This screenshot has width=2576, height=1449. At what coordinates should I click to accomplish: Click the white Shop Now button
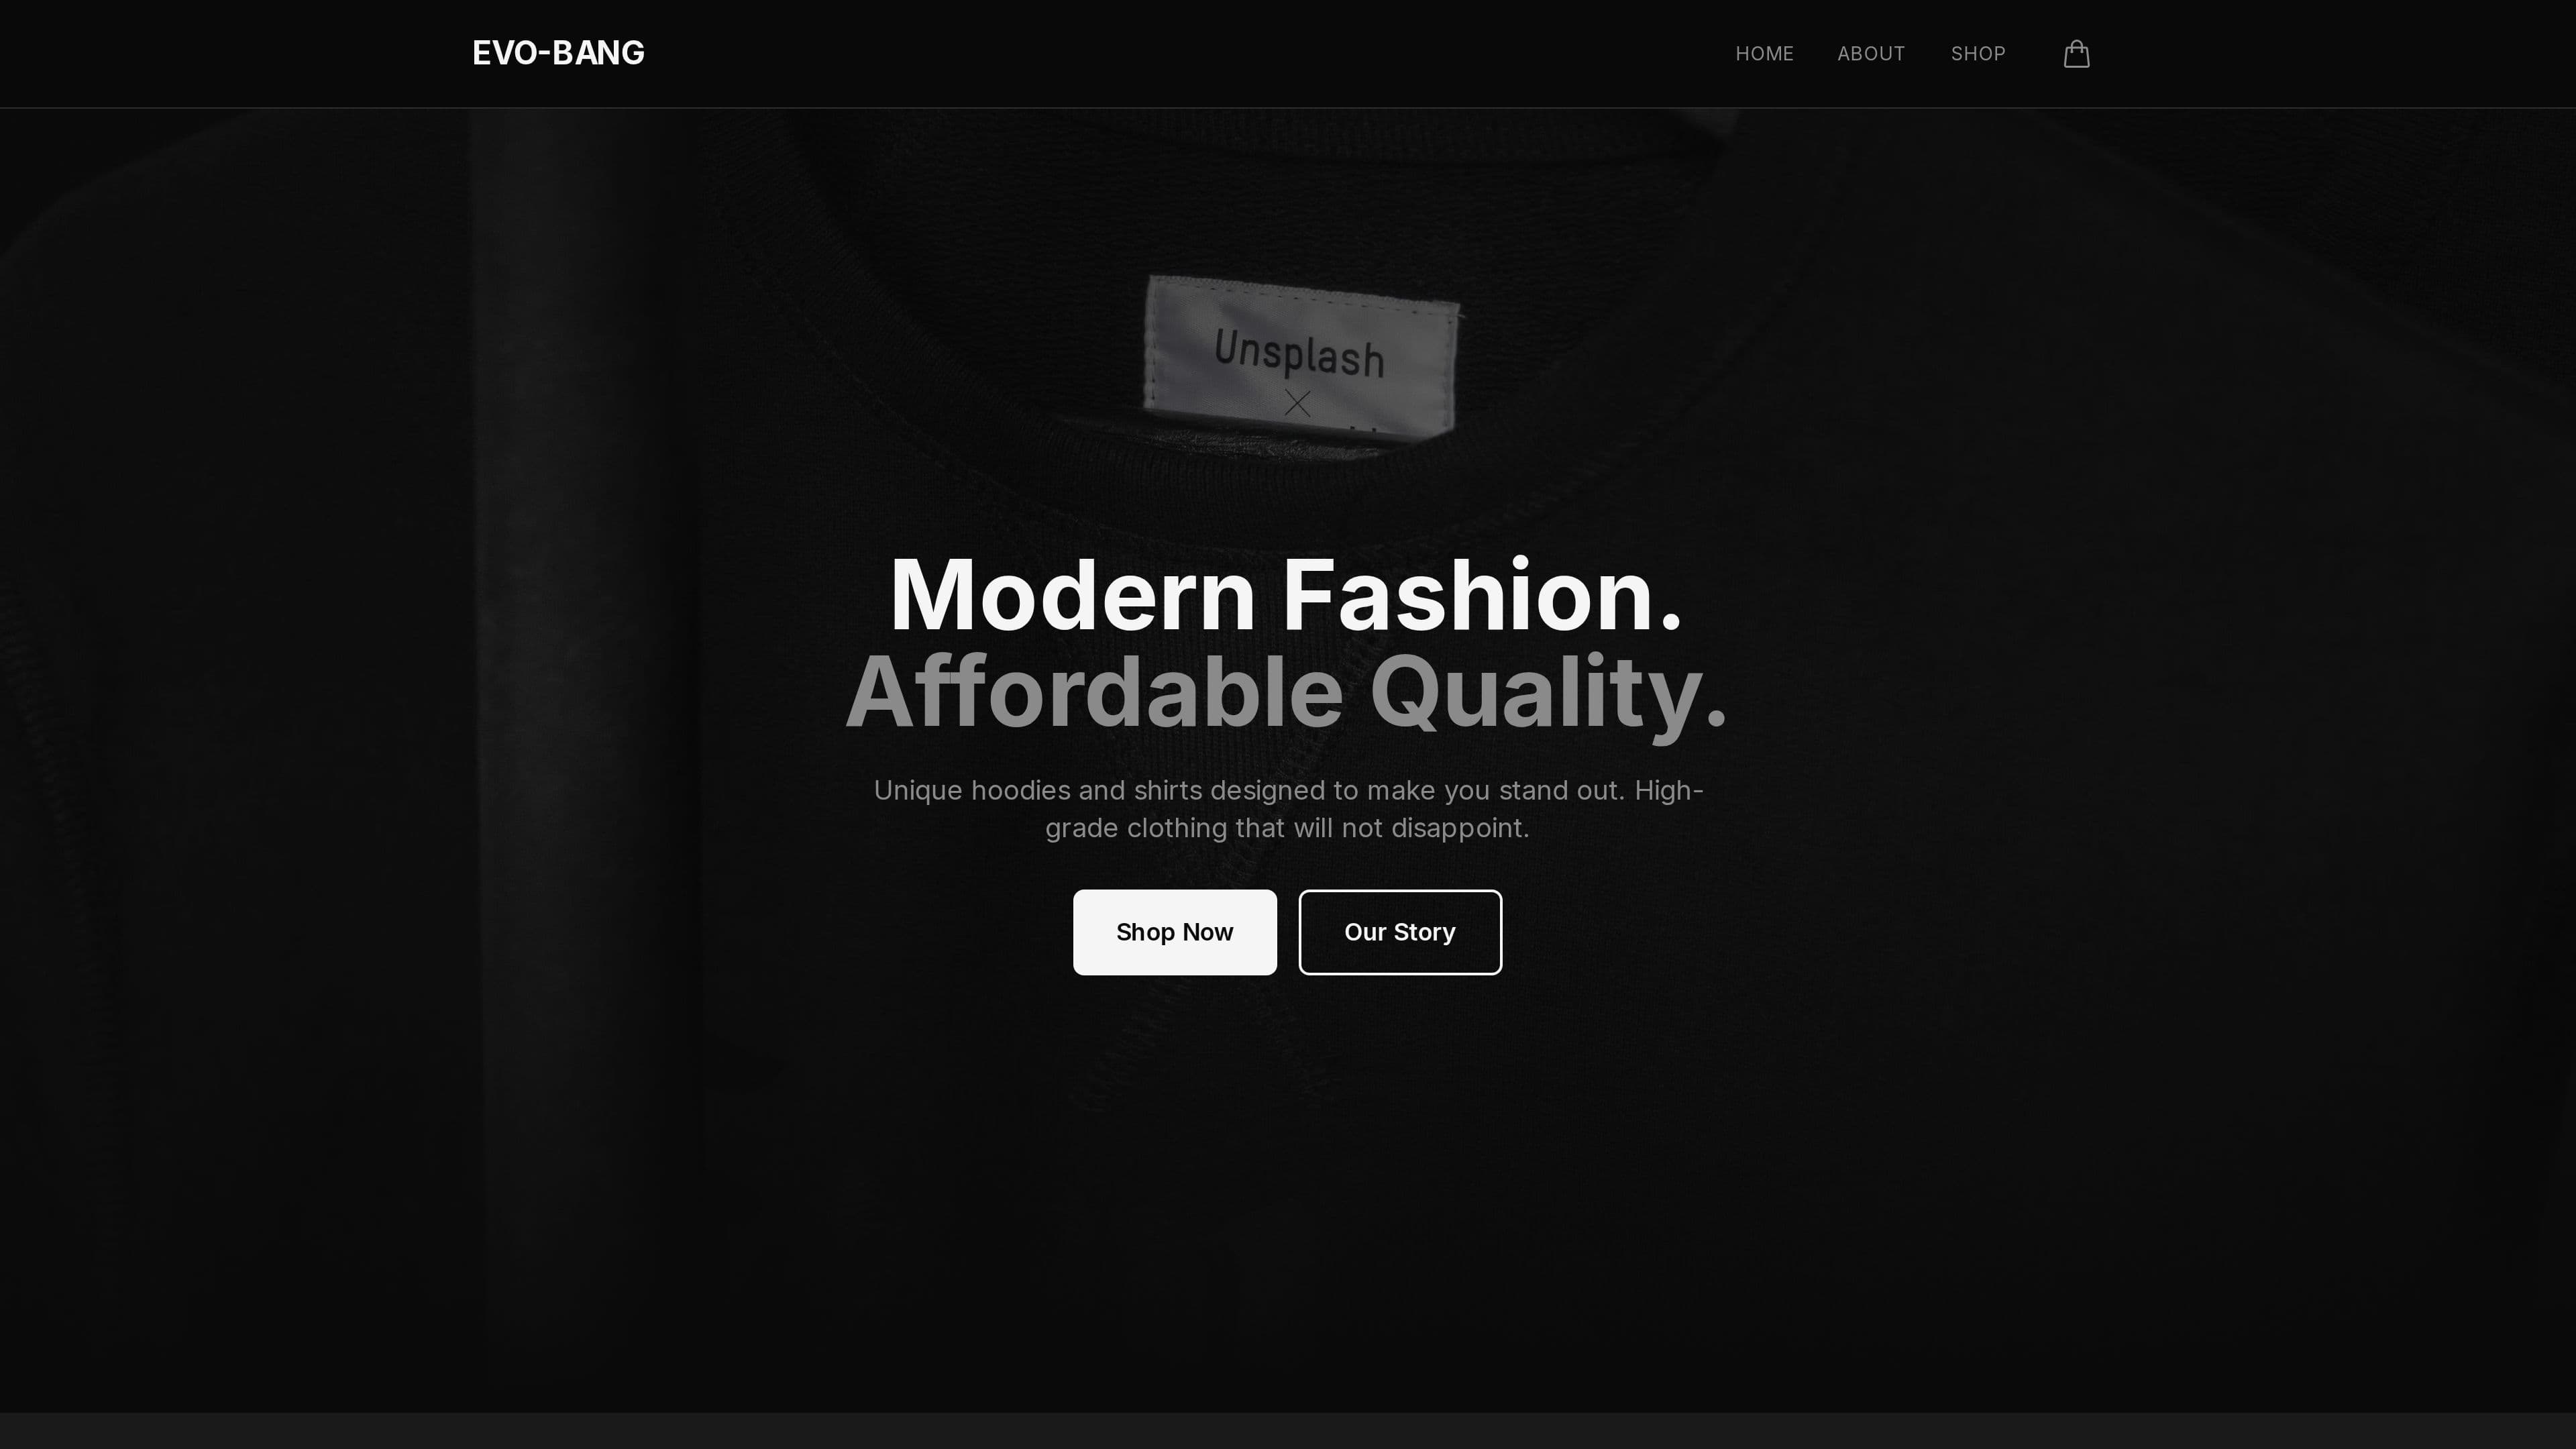coord(1174,932)
